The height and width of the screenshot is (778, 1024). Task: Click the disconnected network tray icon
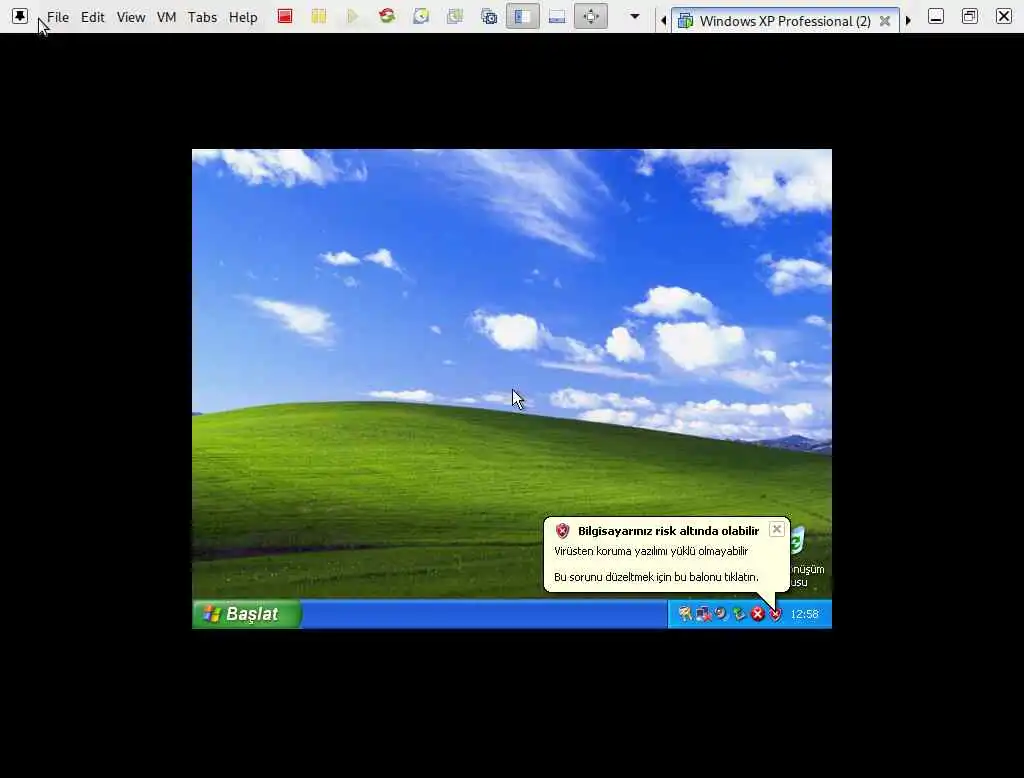[703, 613]
